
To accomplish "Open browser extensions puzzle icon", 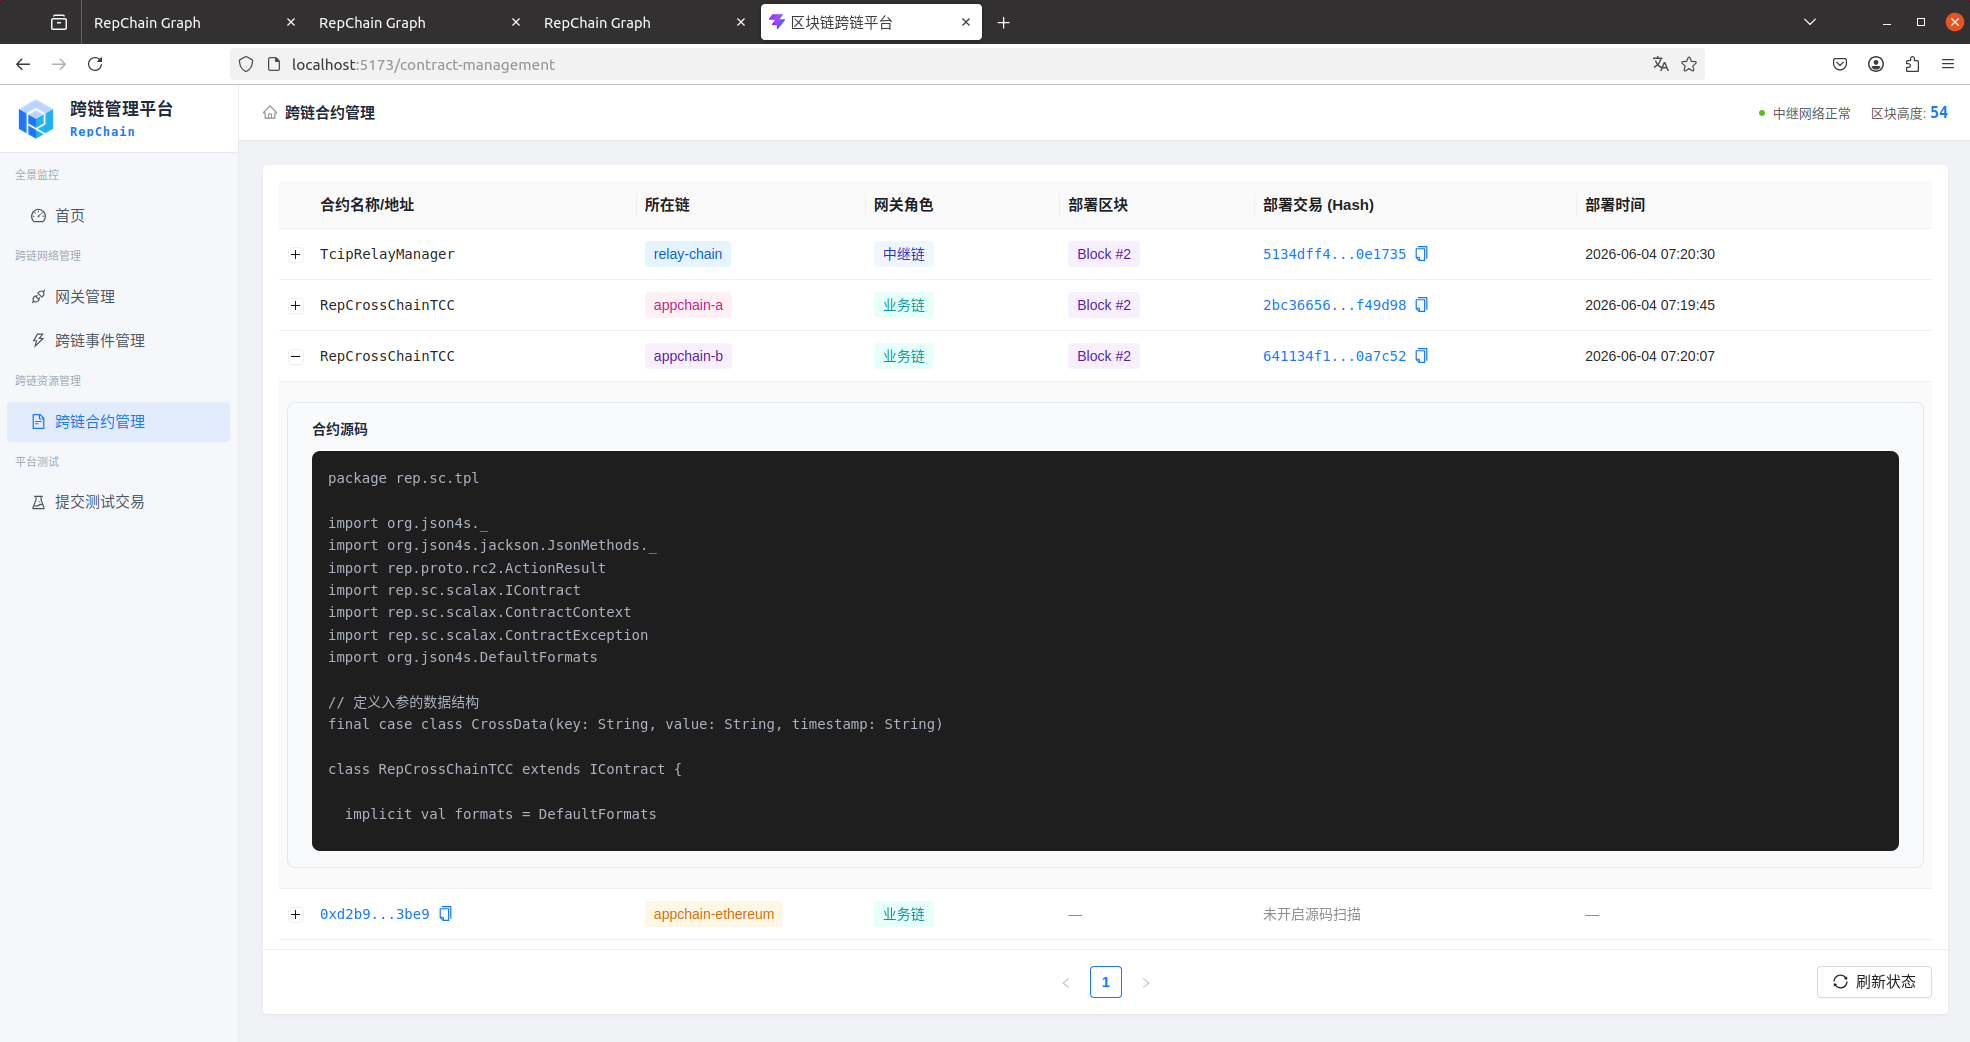I will coord(1912,64).
